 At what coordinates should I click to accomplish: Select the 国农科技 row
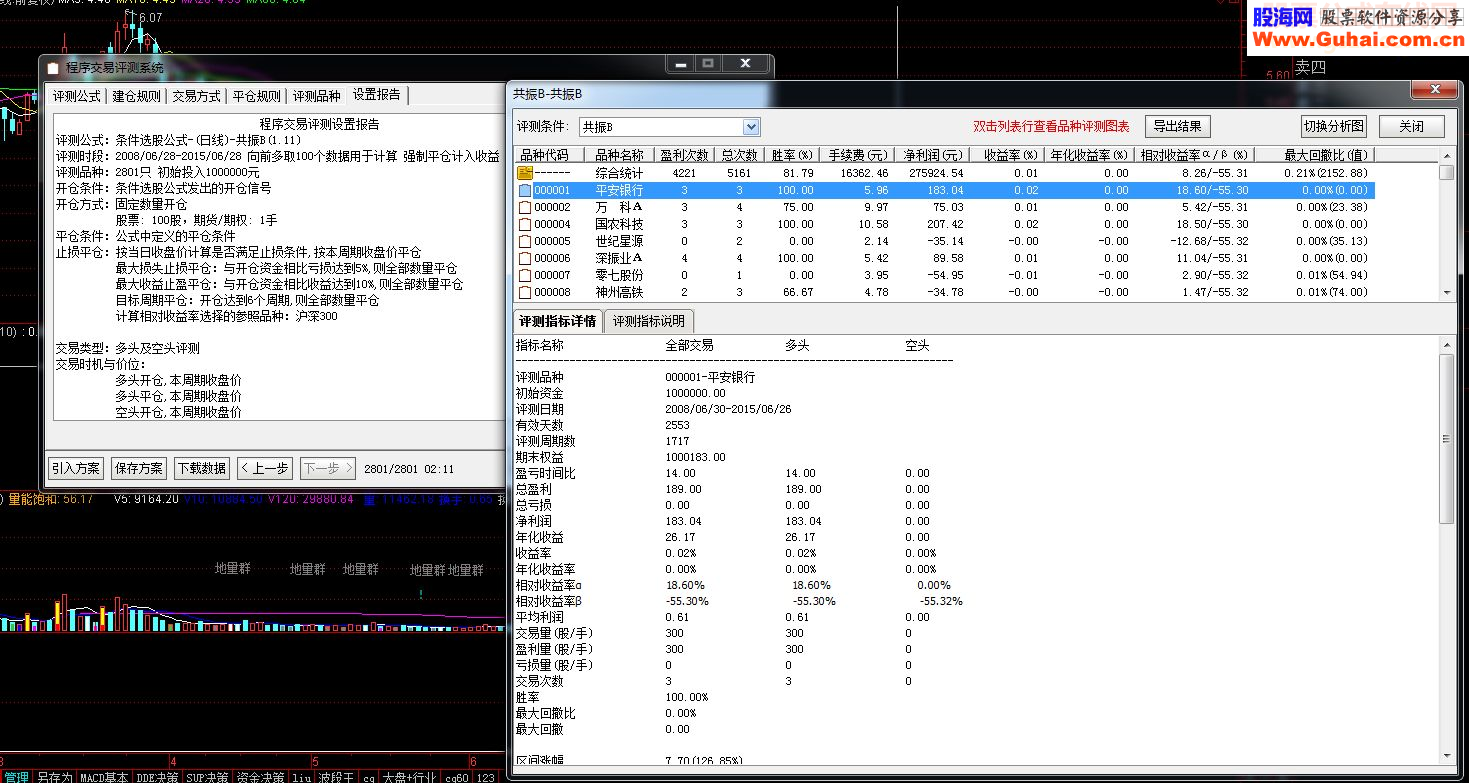[x=945, y=224]
